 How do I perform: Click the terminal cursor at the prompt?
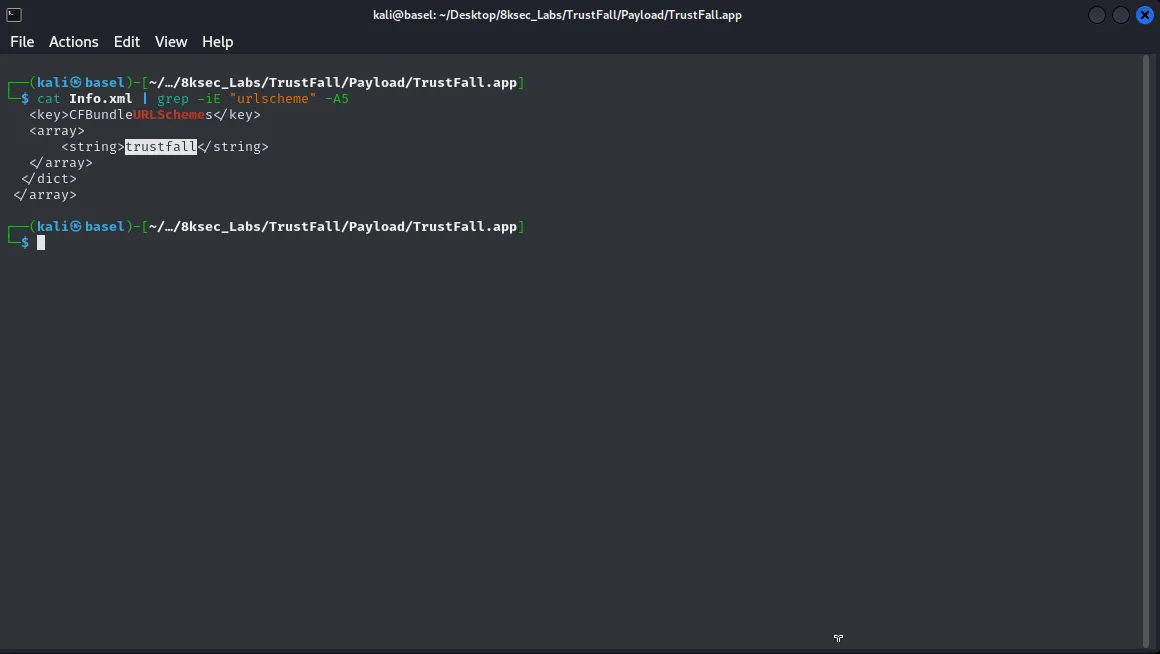point(41,243)
